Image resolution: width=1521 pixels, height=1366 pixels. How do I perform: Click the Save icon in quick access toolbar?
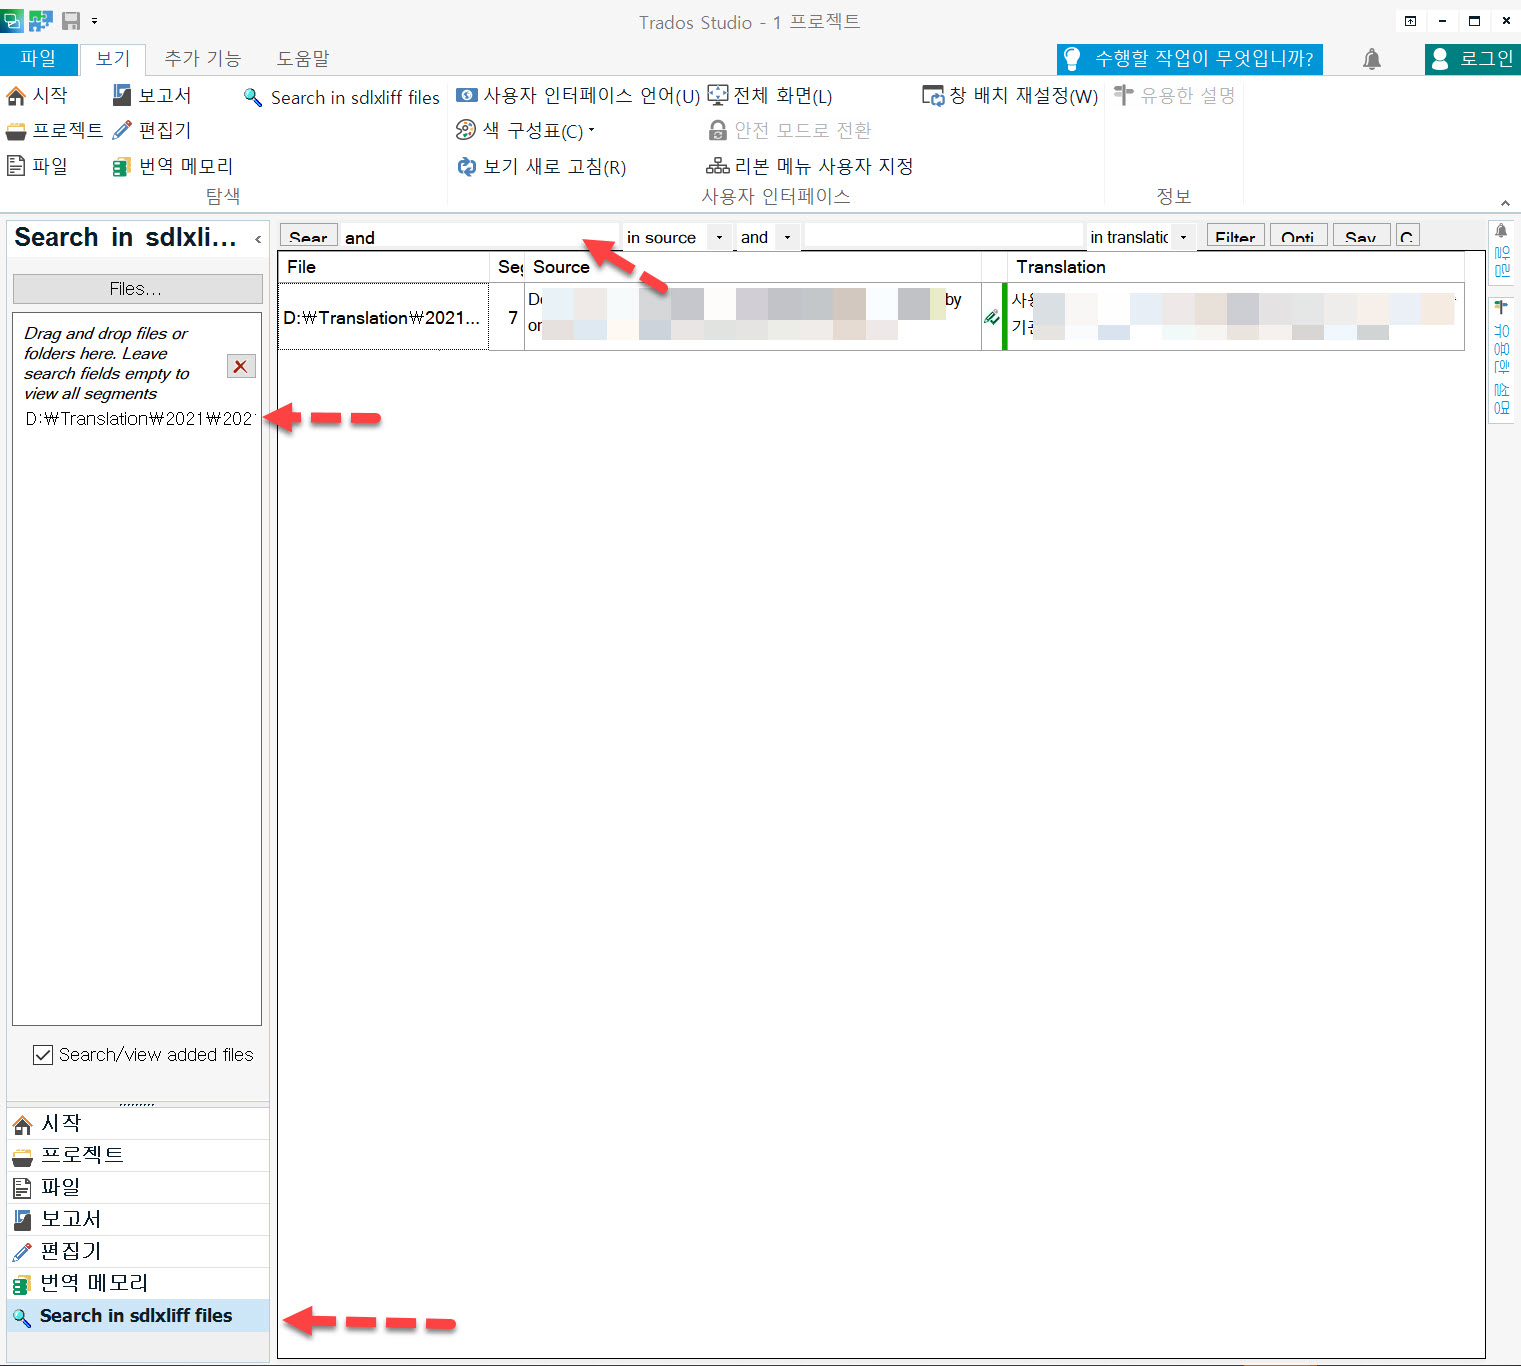[x=69, y=20]
